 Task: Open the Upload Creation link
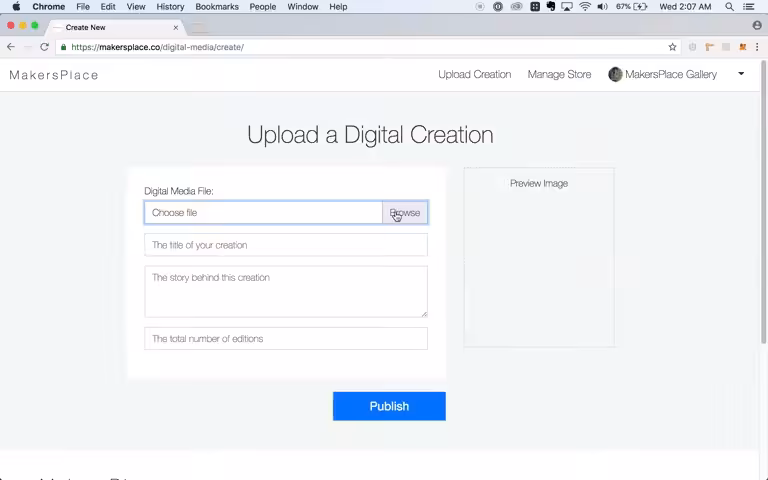pyautogui.click(x=475, y=74)
